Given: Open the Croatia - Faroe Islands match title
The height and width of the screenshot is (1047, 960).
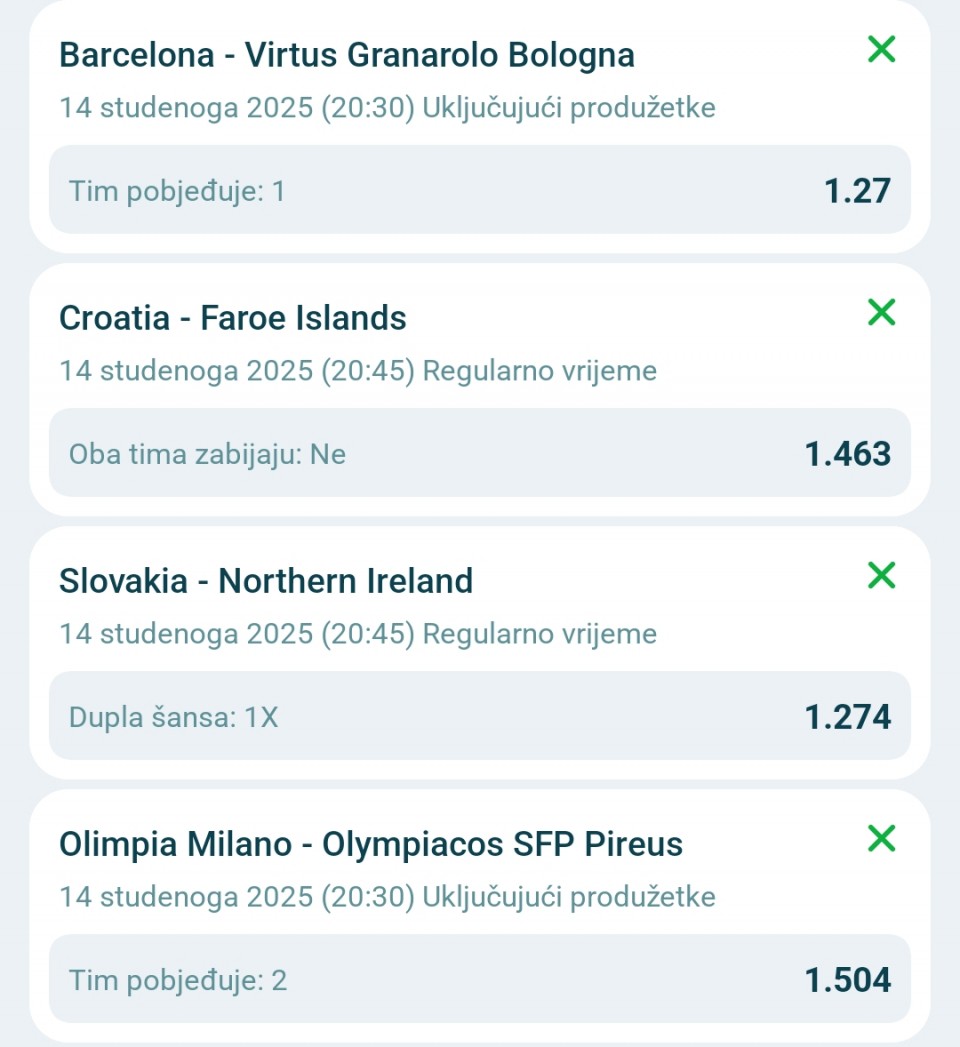Looking at the screenshot, I should pyautogui.click(x=232, y=318).
